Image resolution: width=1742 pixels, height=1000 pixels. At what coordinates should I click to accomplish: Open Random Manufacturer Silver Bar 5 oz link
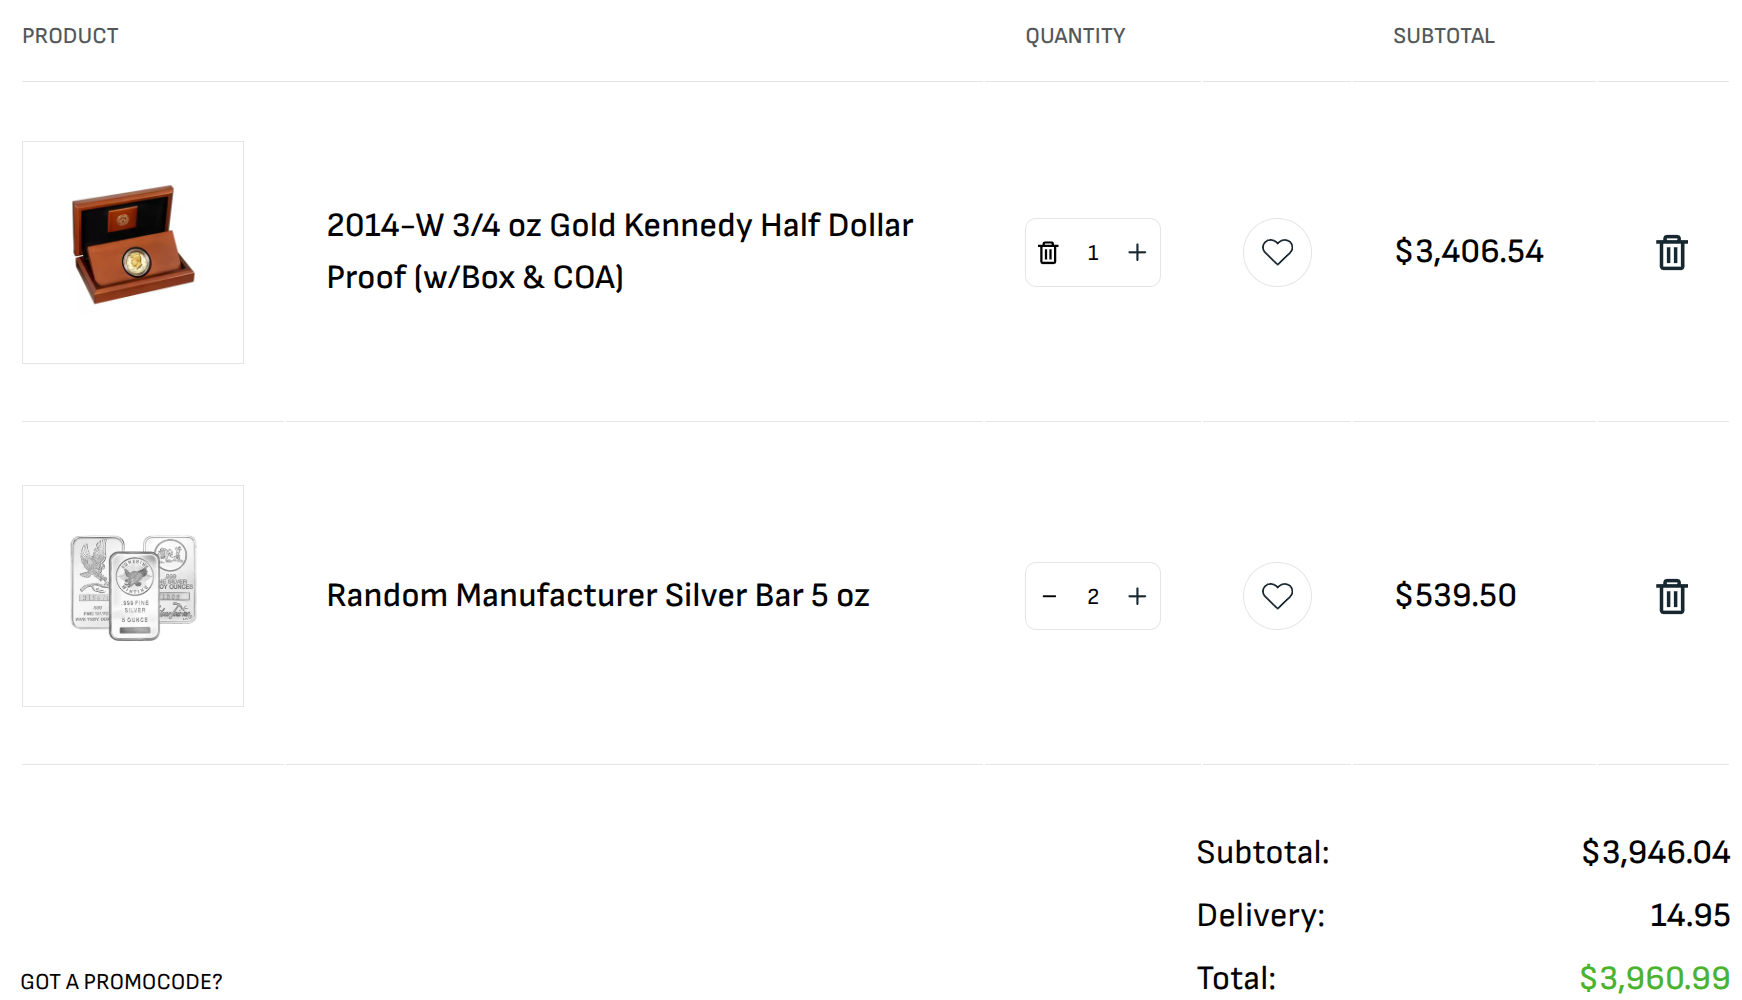[597, 596]
